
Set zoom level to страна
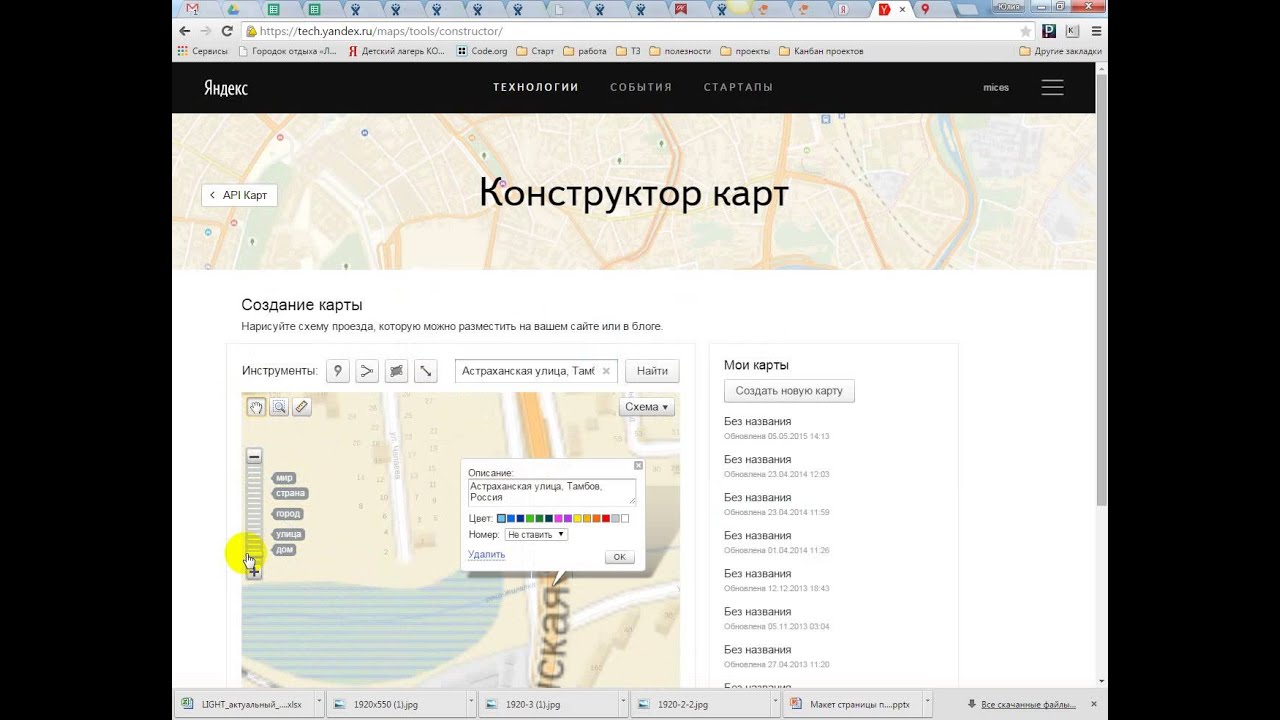click(290, 493)
